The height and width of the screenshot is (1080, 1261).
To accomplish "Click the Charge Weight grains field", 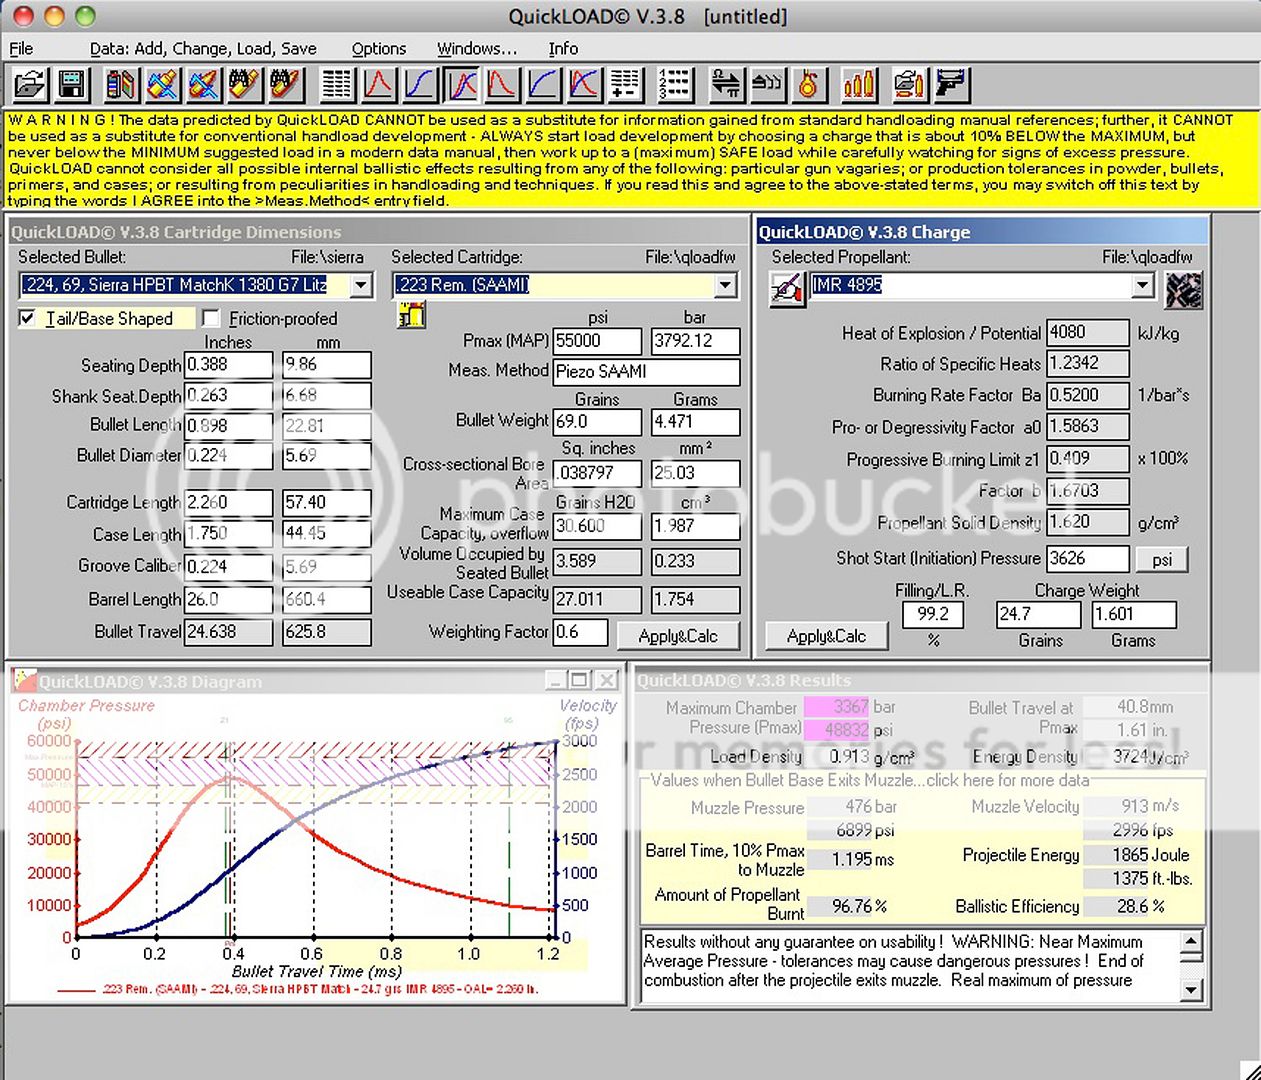I will (1039, 614).
